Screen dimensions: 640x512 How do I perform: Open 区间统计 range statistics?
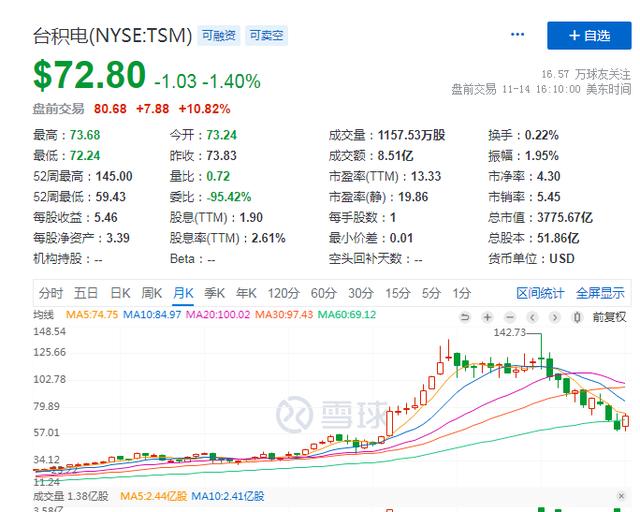point(540,293)
